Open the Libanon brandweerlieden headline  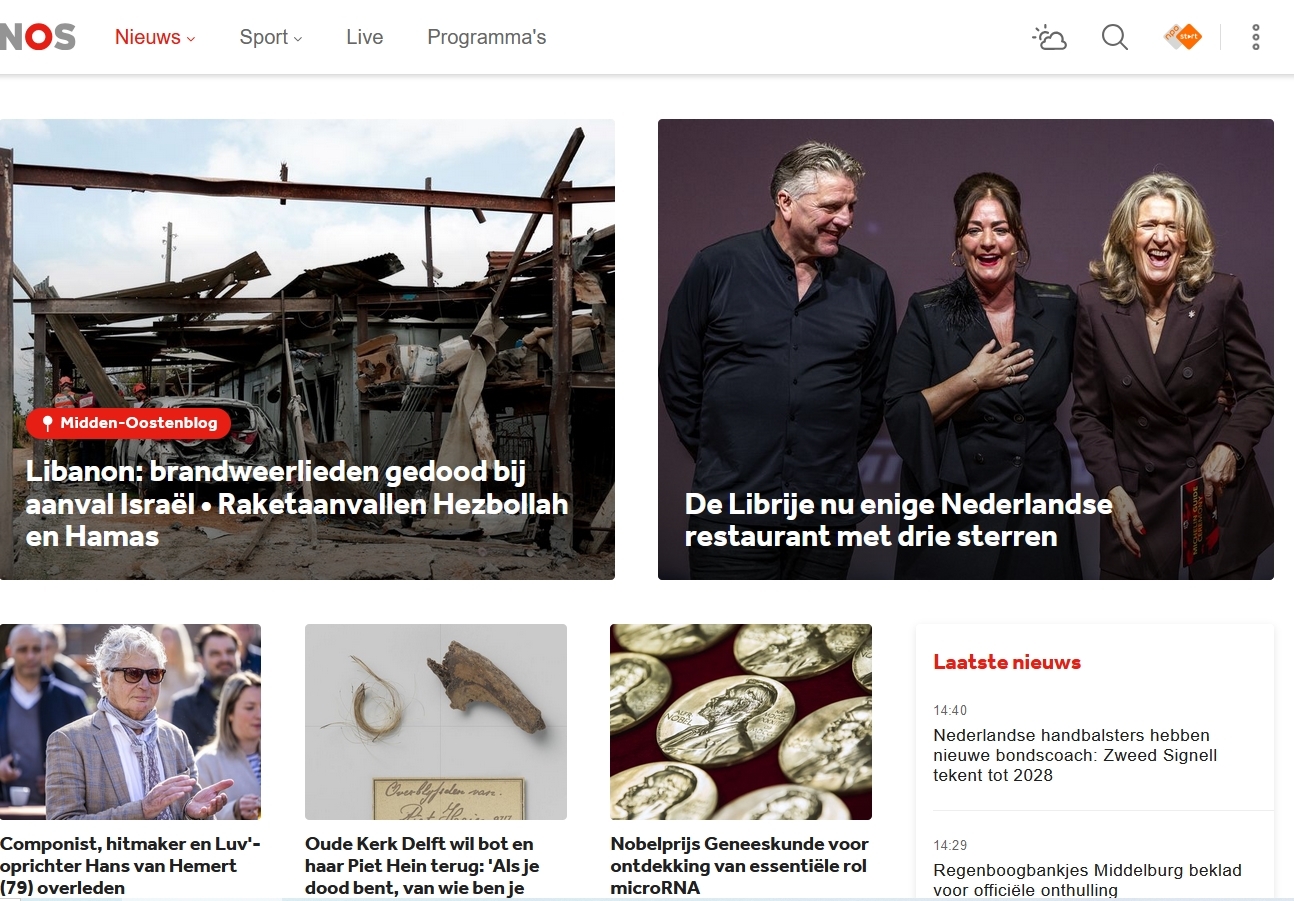pos(297,504)
